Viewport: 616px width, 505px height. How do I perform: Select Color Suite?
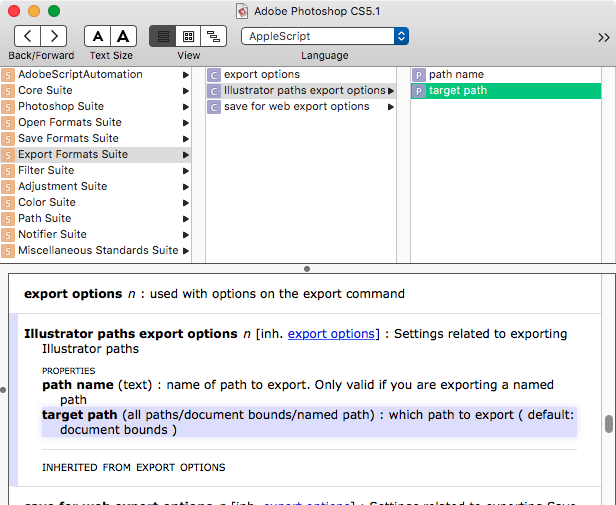click(x=95, y=202)
